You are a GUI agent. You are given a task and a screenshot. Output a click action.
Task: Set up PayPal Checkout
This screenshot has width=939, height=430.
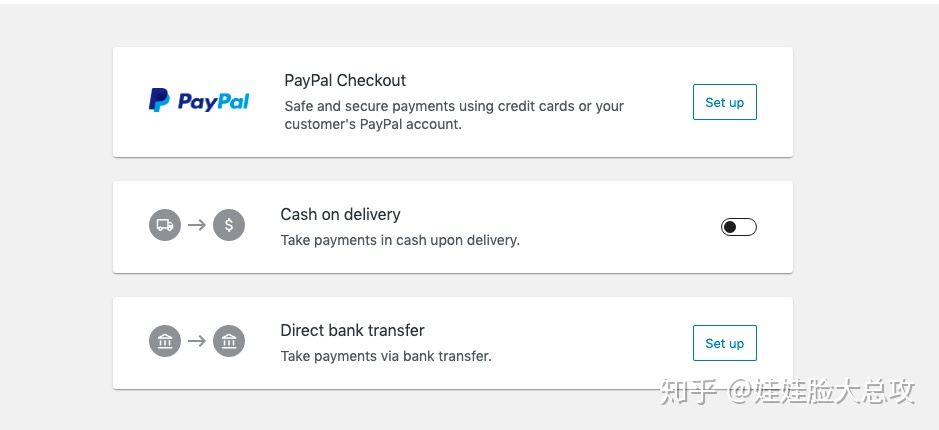pyautogui.click(x=725, y=102)
